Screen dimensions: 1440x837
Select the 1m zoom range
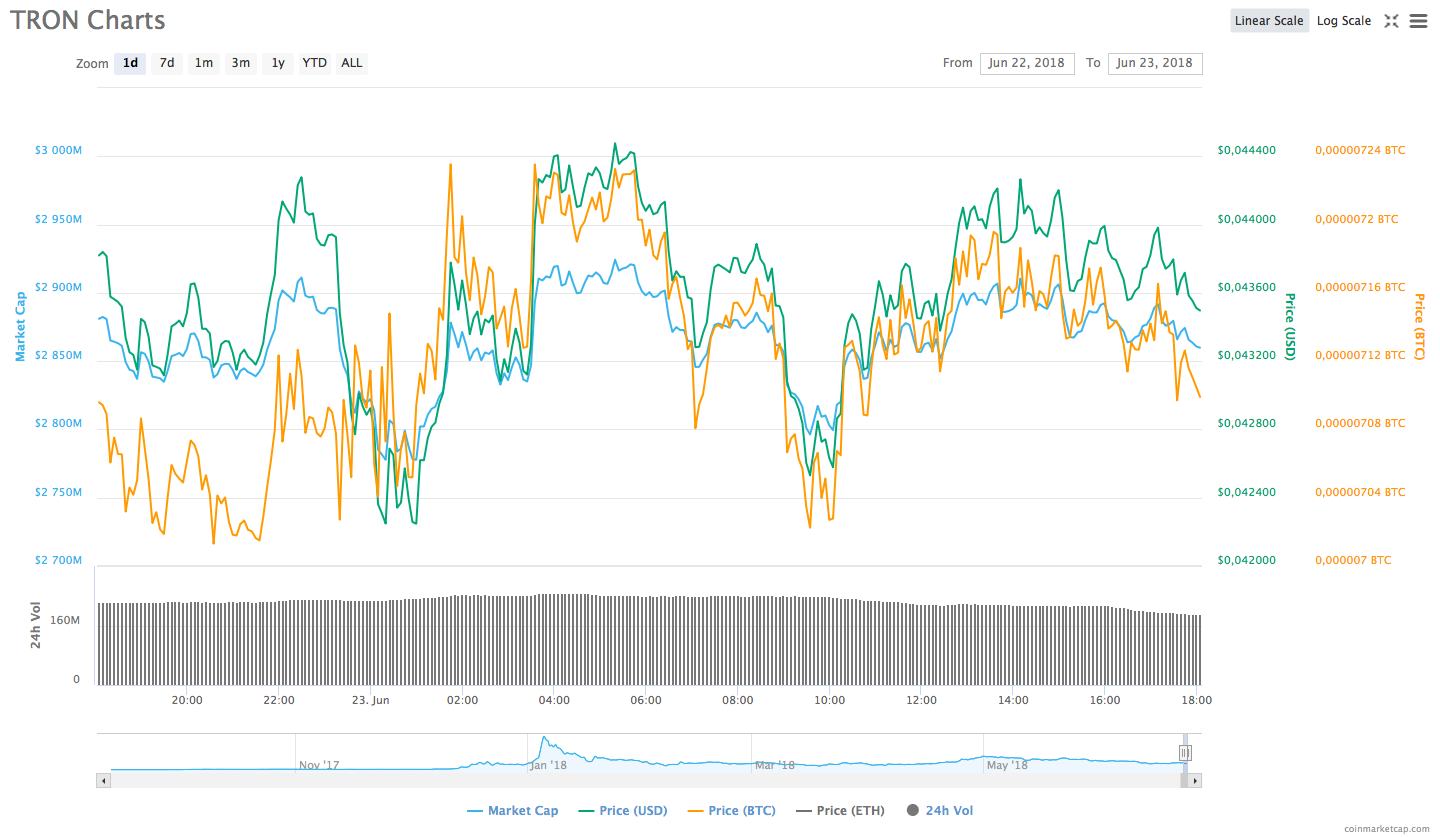pyautogui.click(x=204, y=63)
